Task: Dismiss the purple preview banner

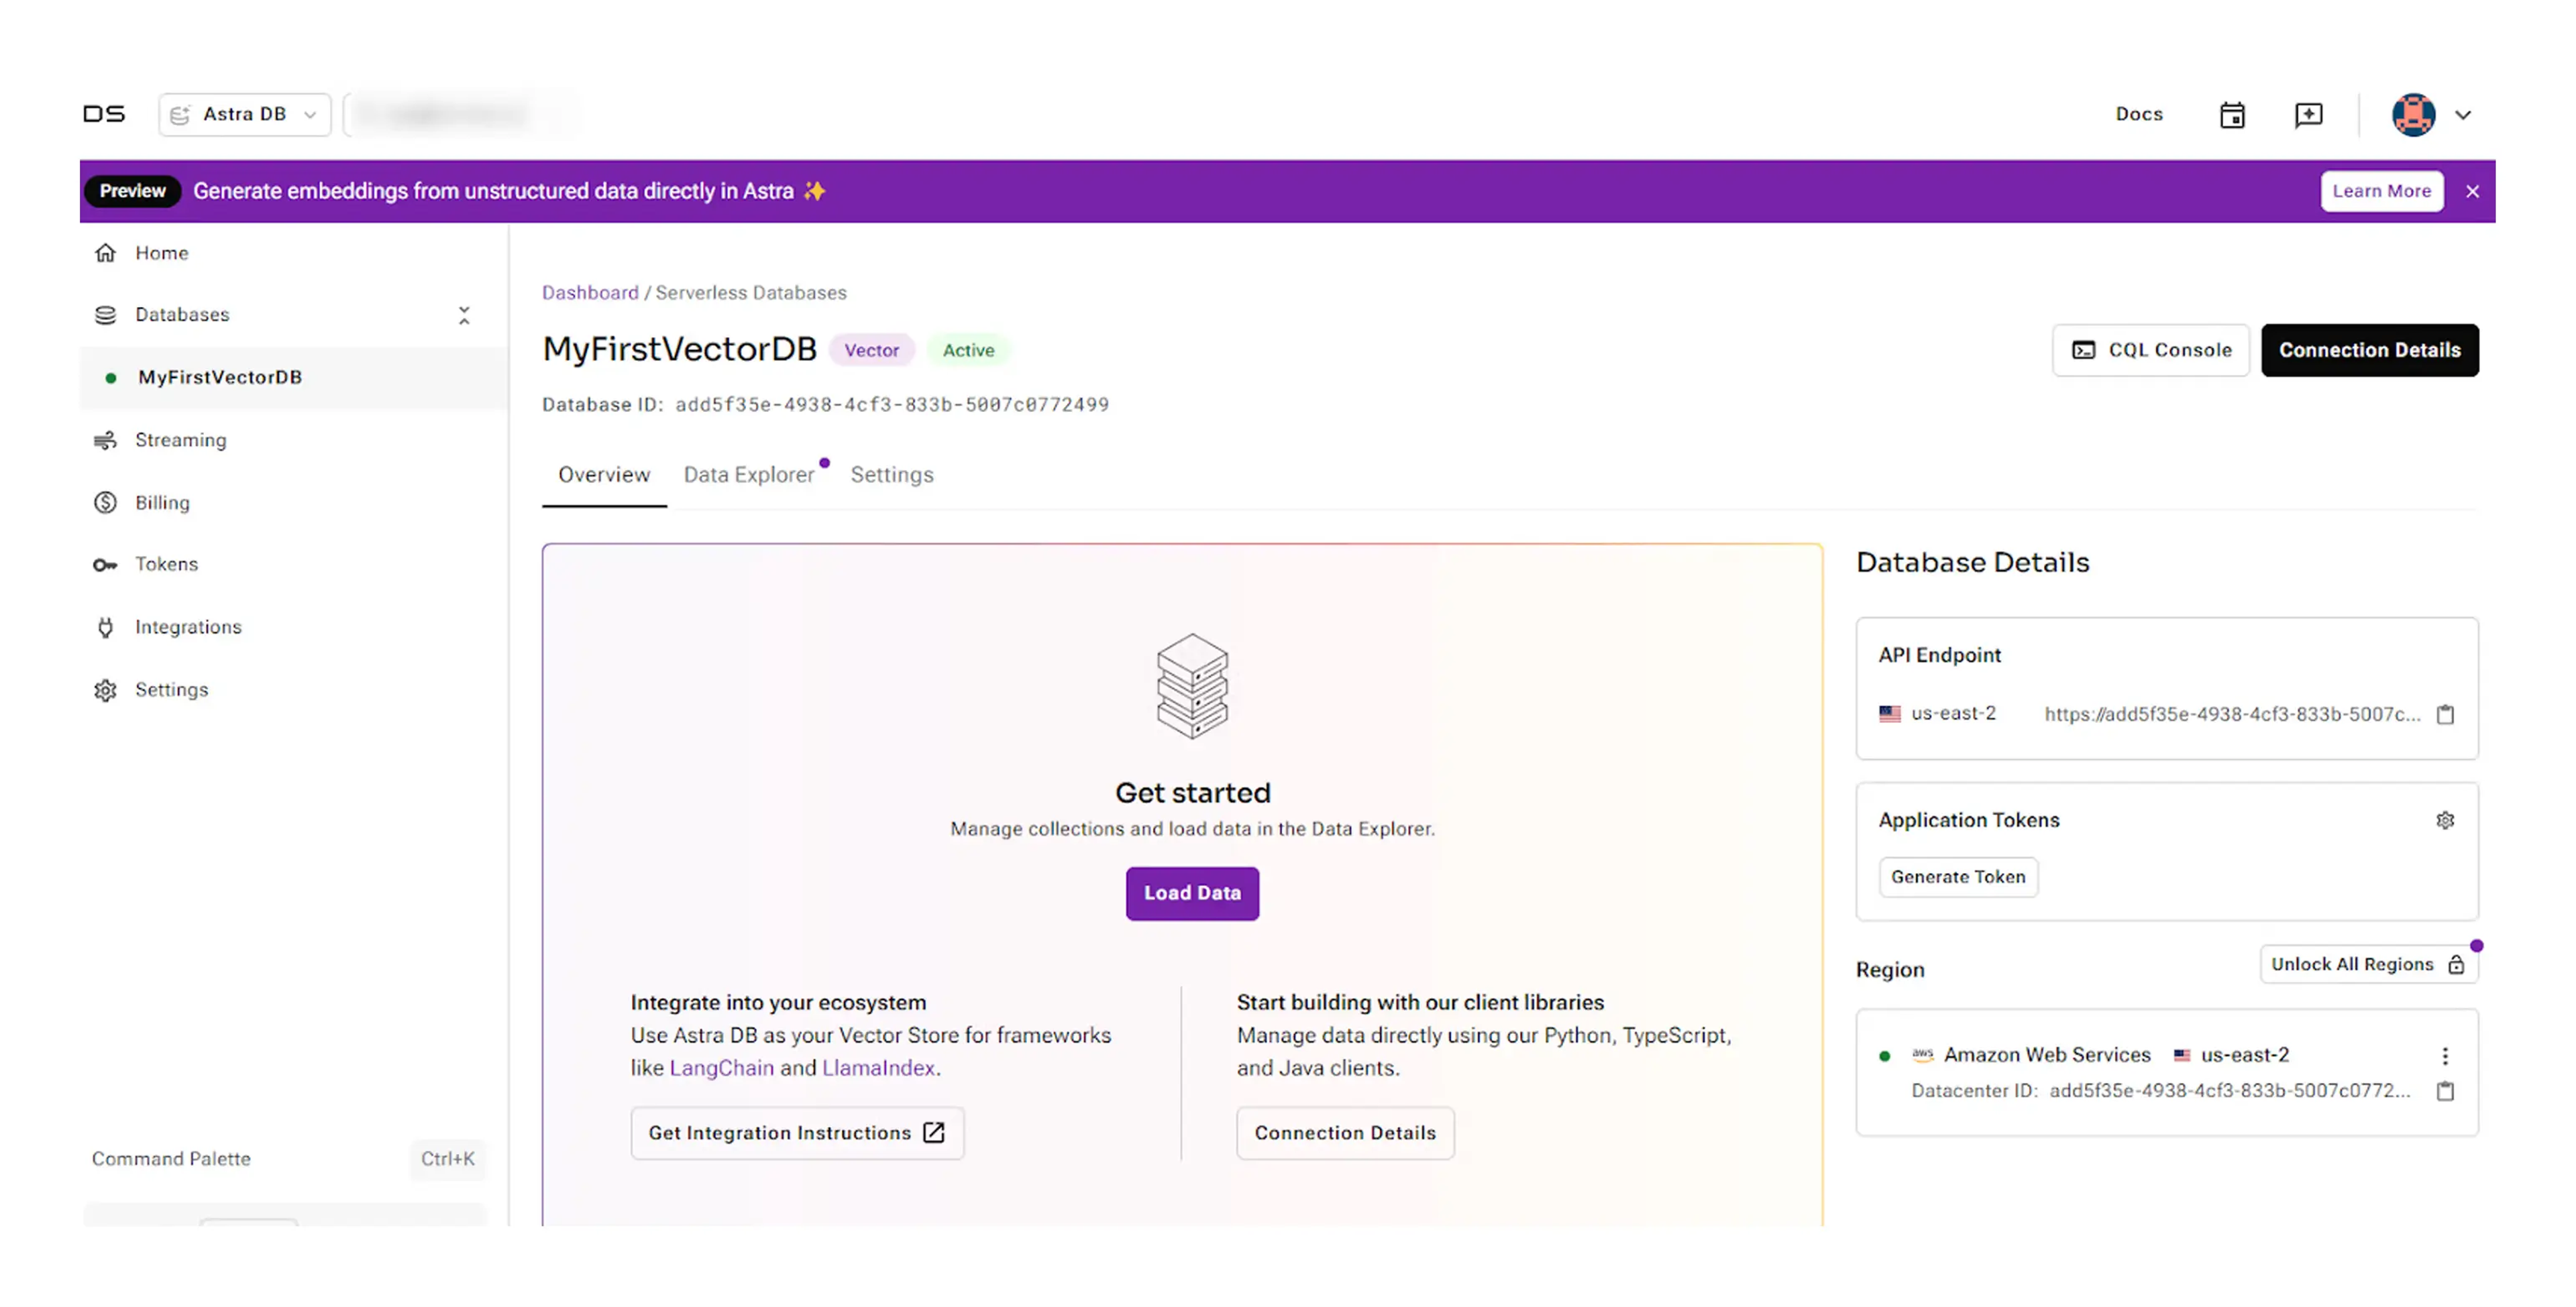Action: 2472,191
